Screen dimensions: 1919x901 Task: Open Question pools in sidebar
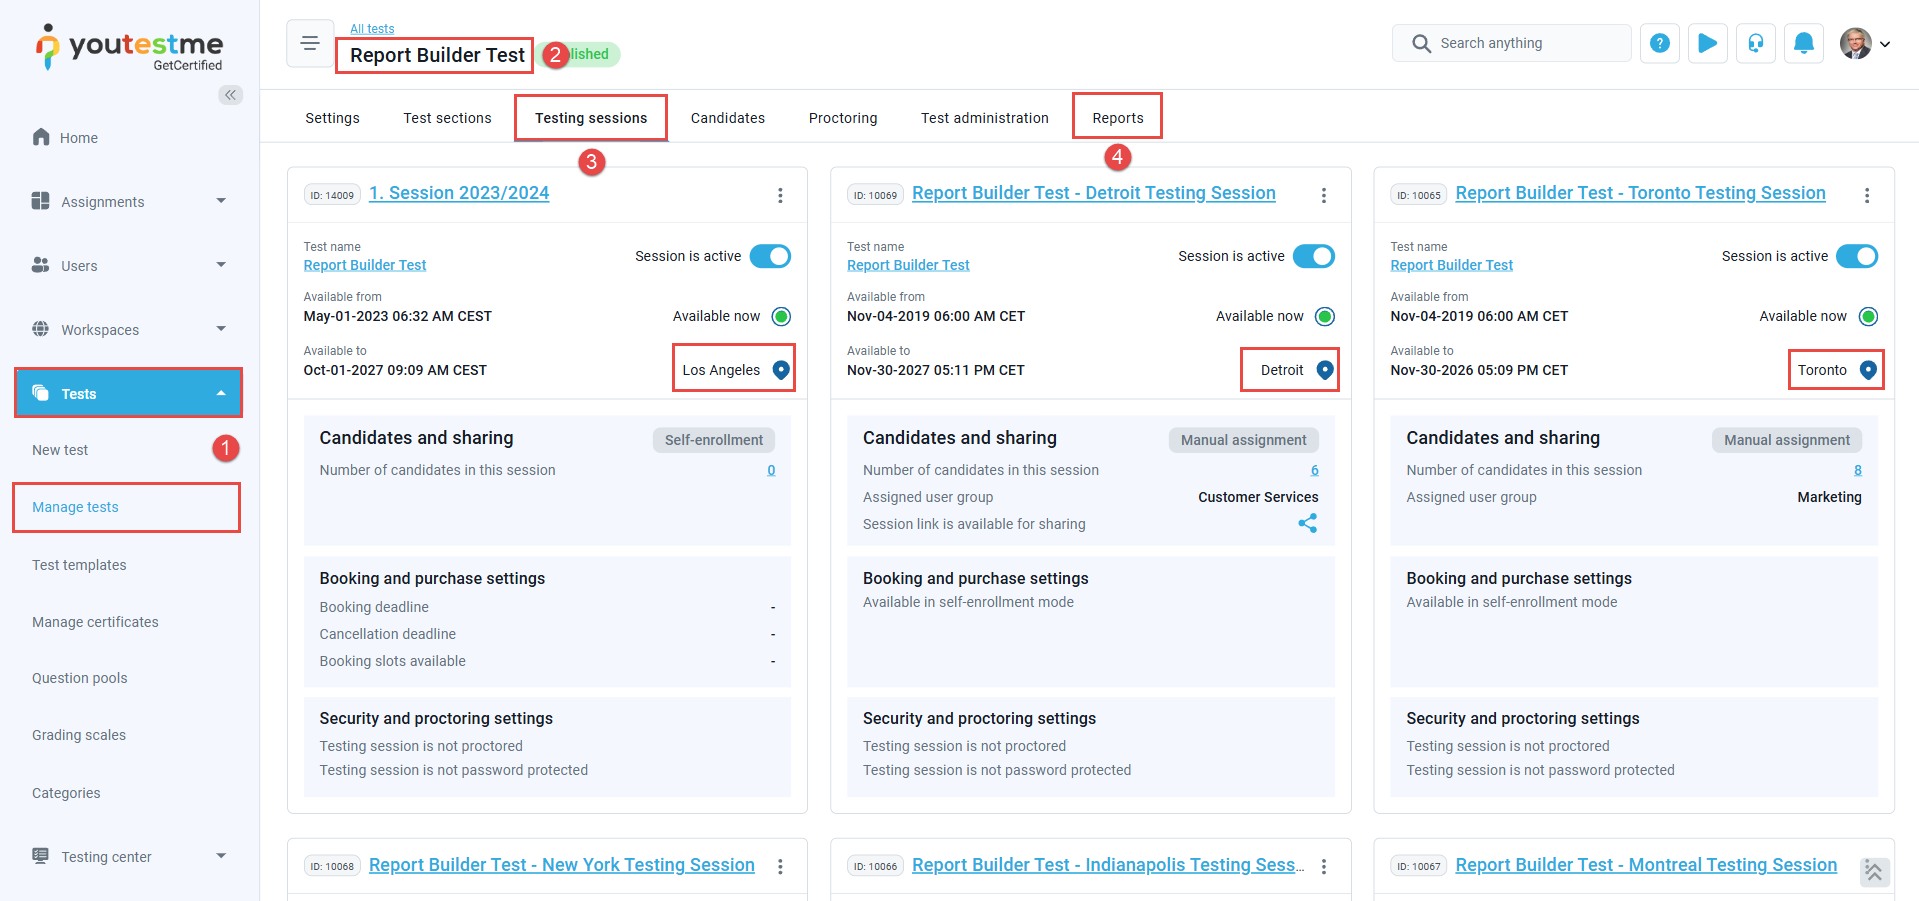(80, 678)
